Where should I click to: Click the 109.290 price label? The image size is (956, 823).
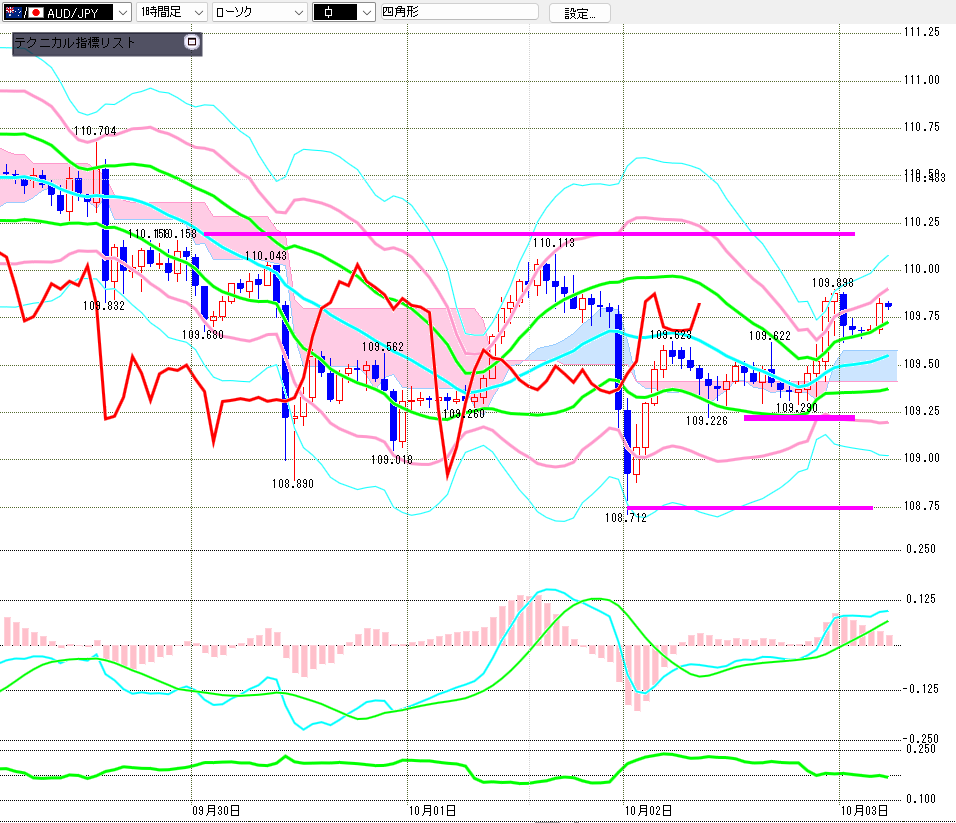(x=797, y=408)
